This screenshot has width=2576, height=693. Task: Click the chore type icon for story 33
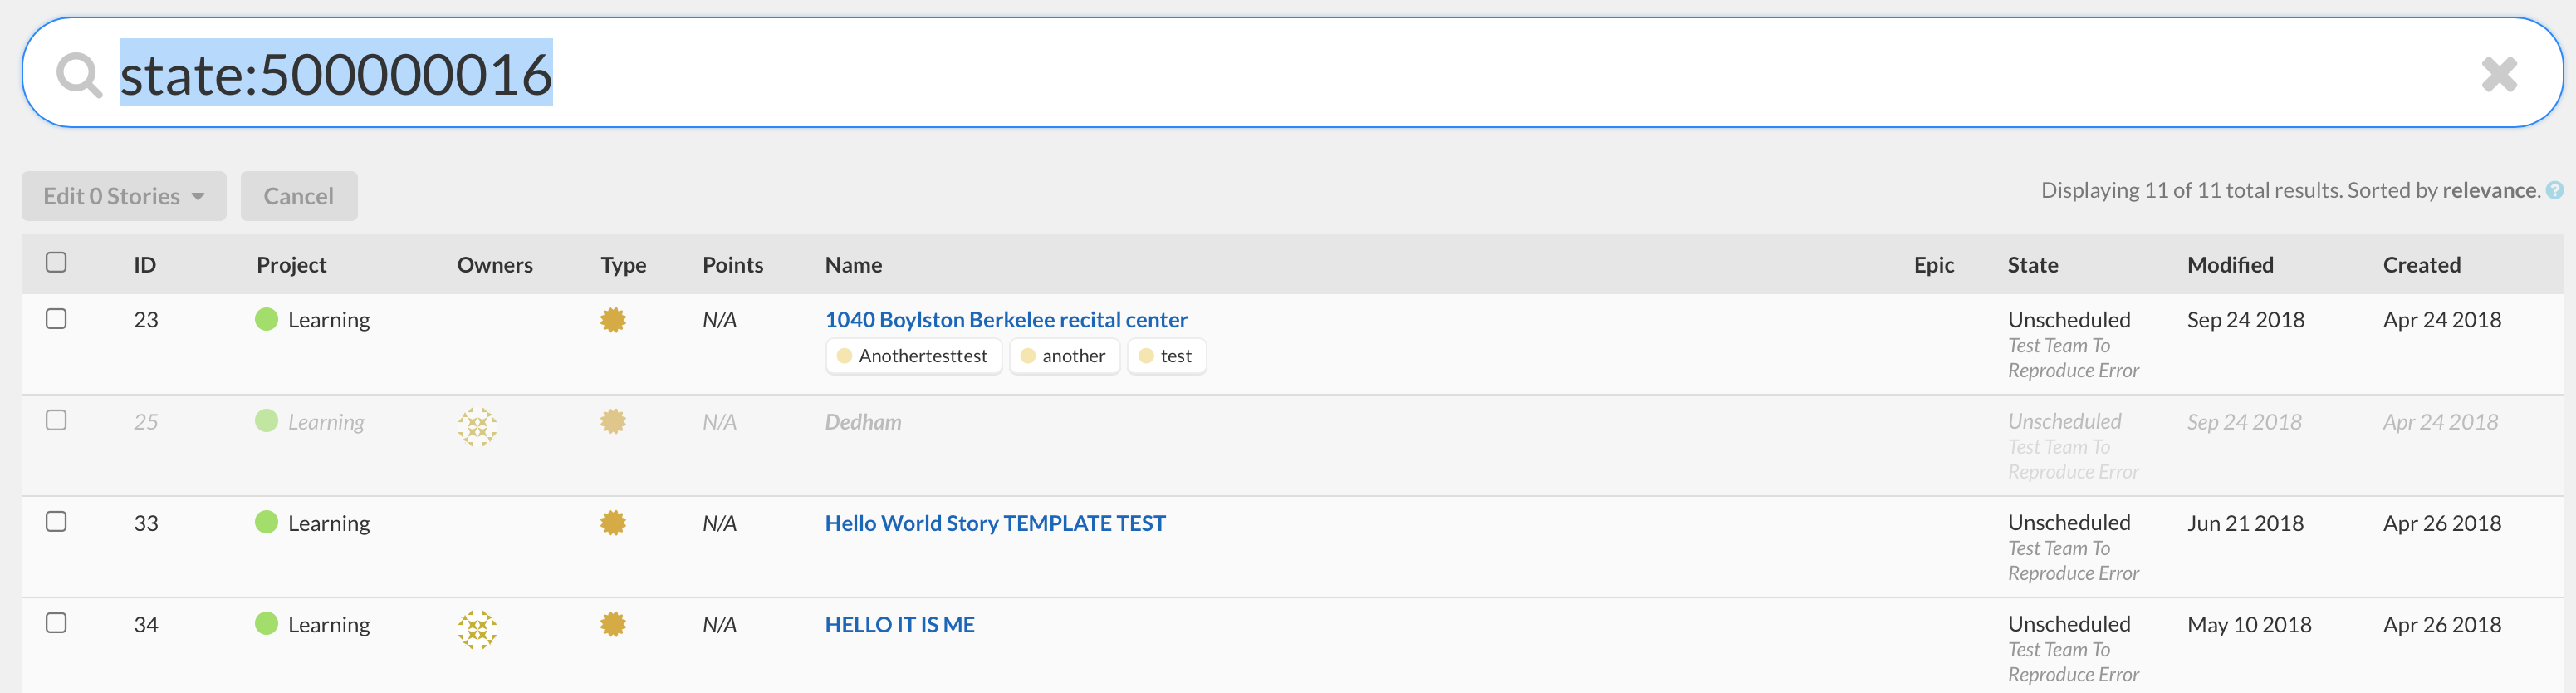click(613, 523)
